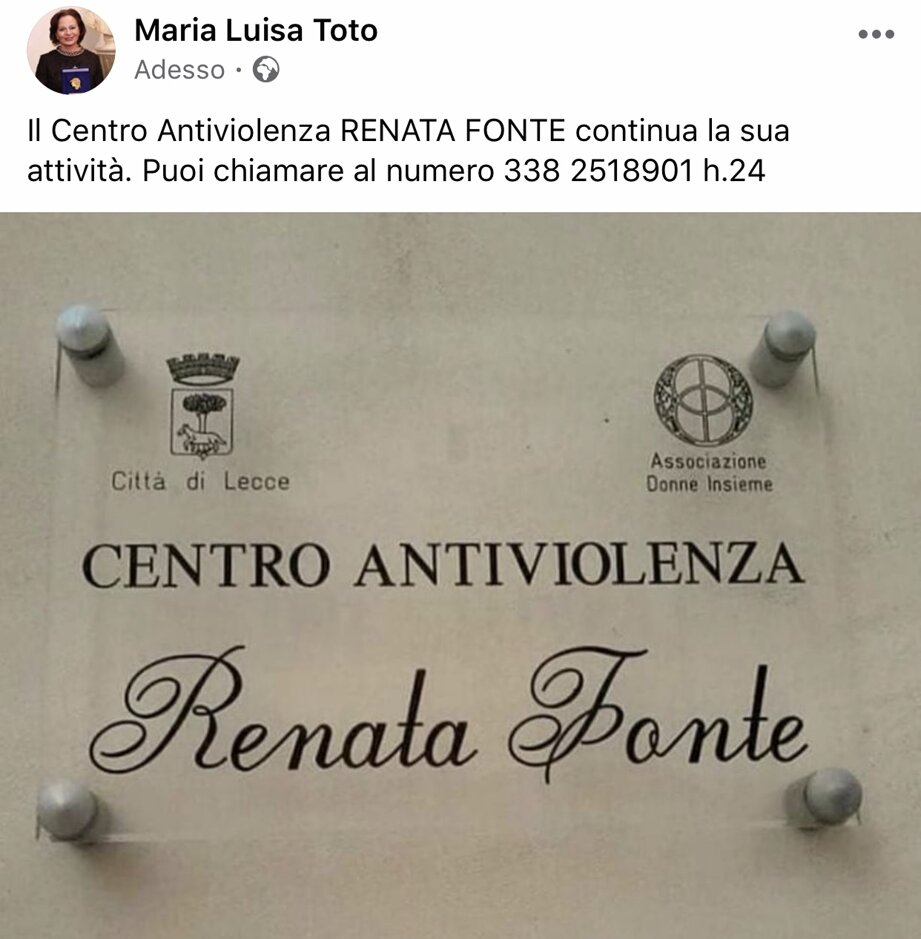Screen dimensions: 921x939
Task: Click the cursive 'Fonte' word on the plaque
Action: tap(658, 713)
